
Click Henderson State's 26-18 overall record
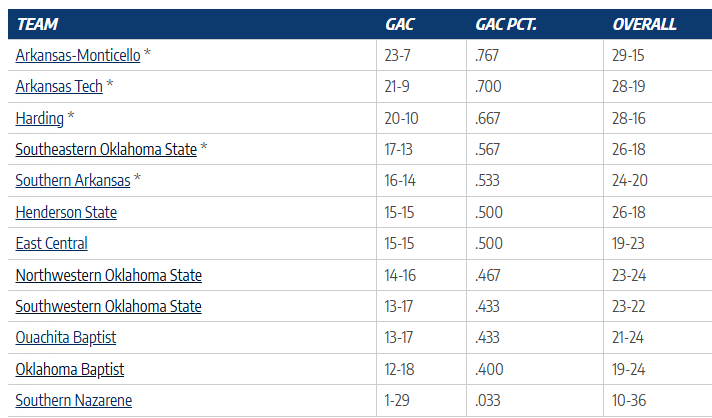(629, 212)
